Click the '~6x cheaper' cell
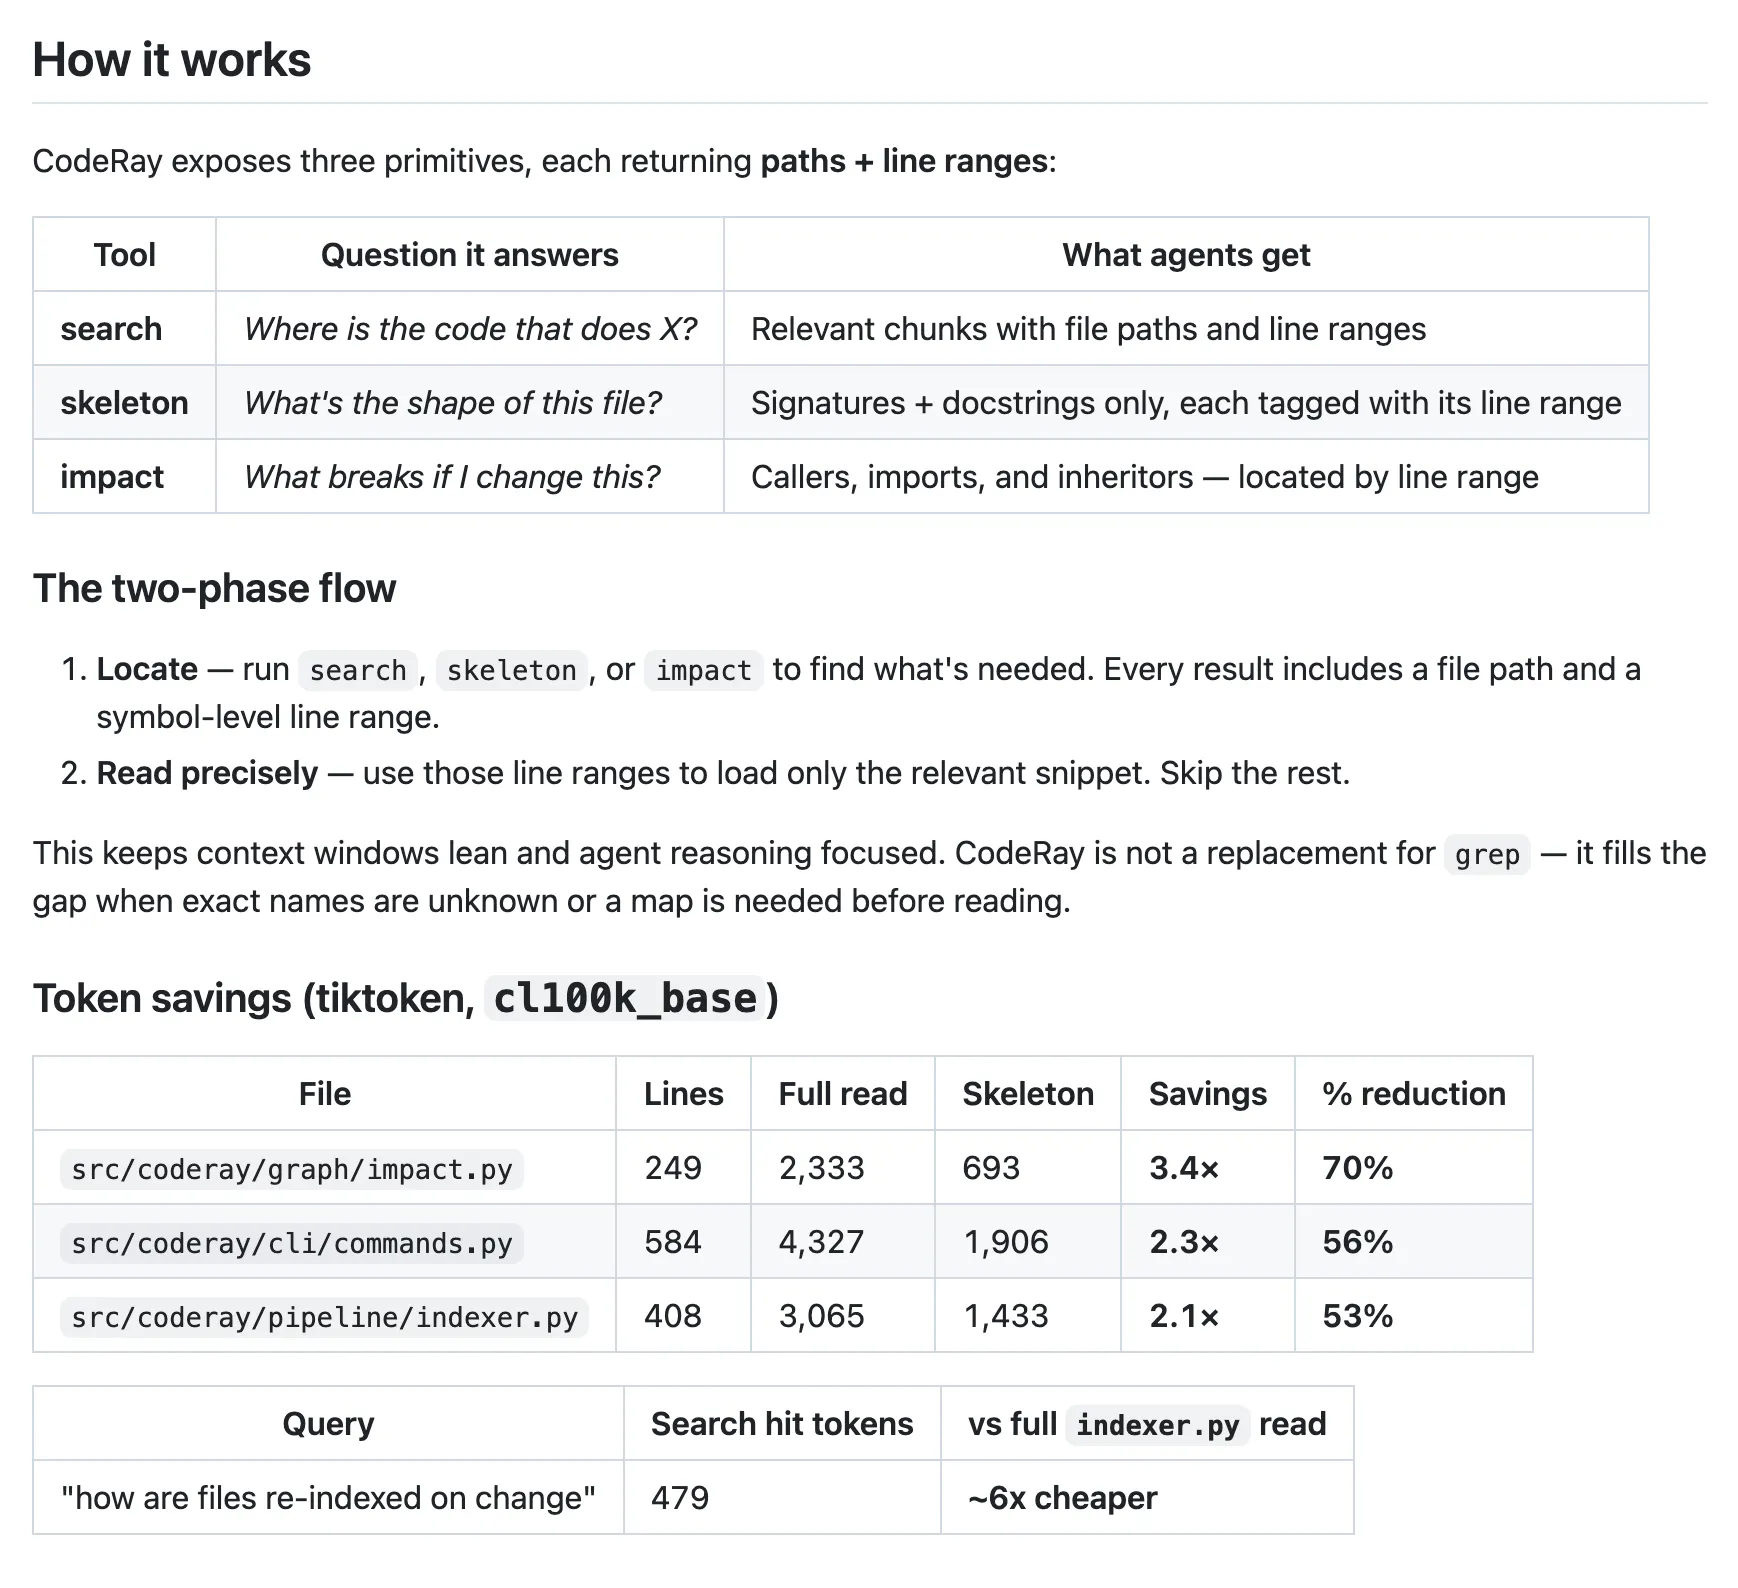 click(x=1148, y=1497)
